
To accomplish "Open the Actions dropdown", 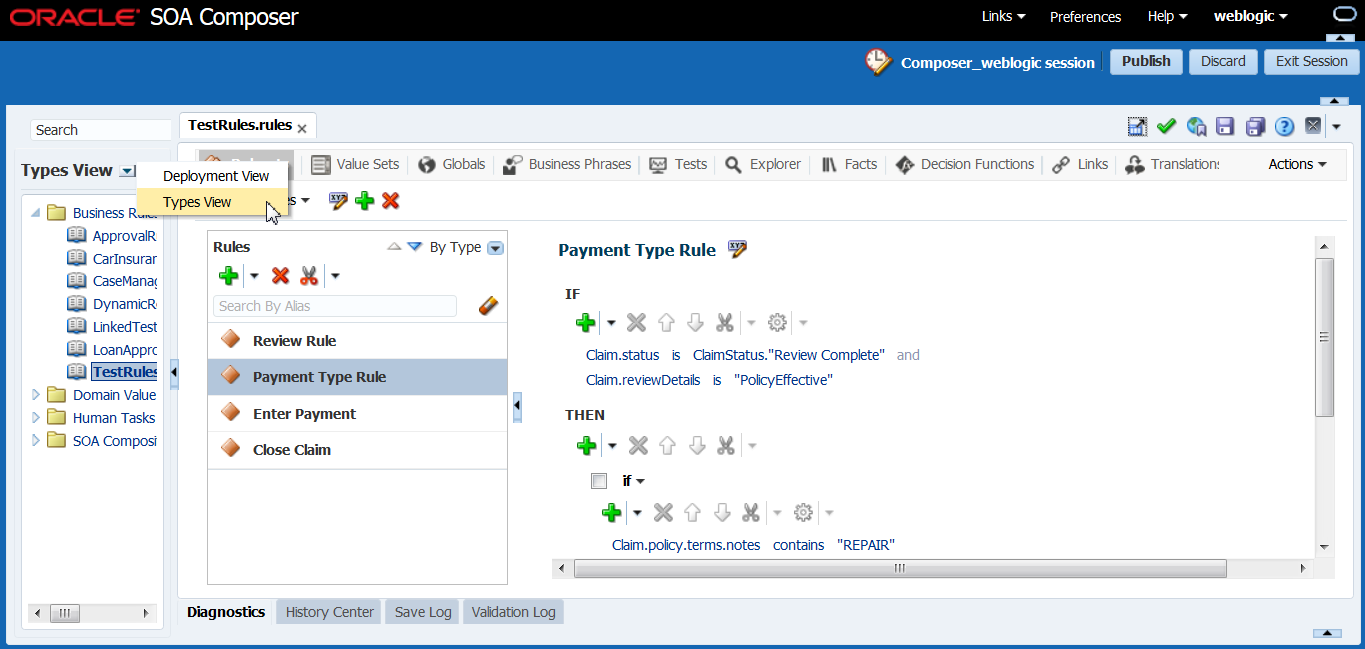I will 1297,164.
